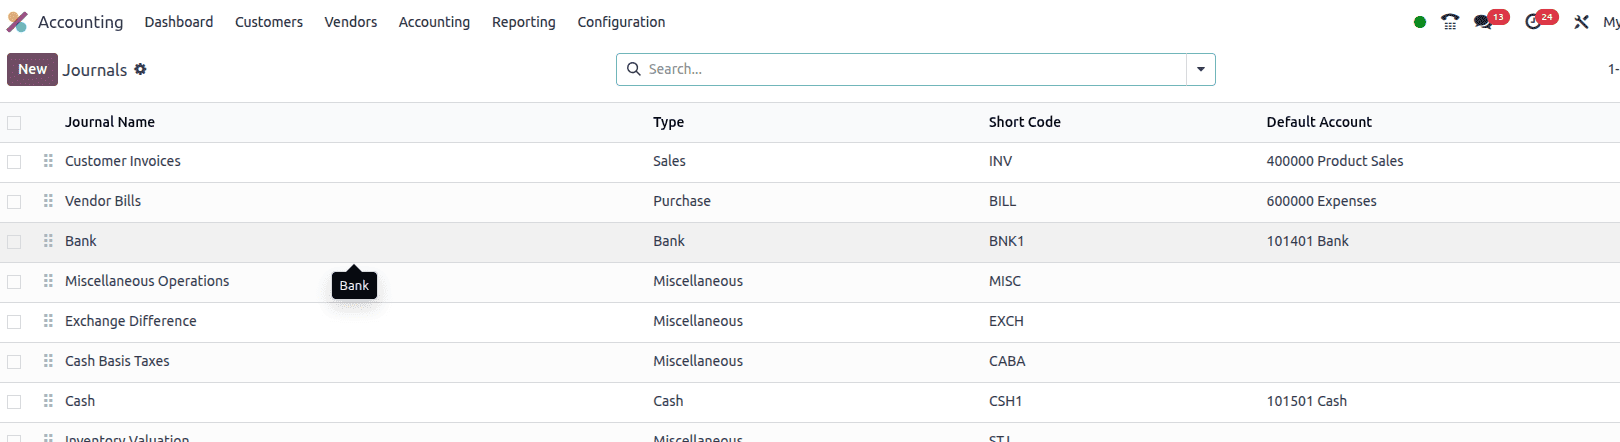Create a journal with the New button
The image size is (1620, 442).
click(32, 69)
